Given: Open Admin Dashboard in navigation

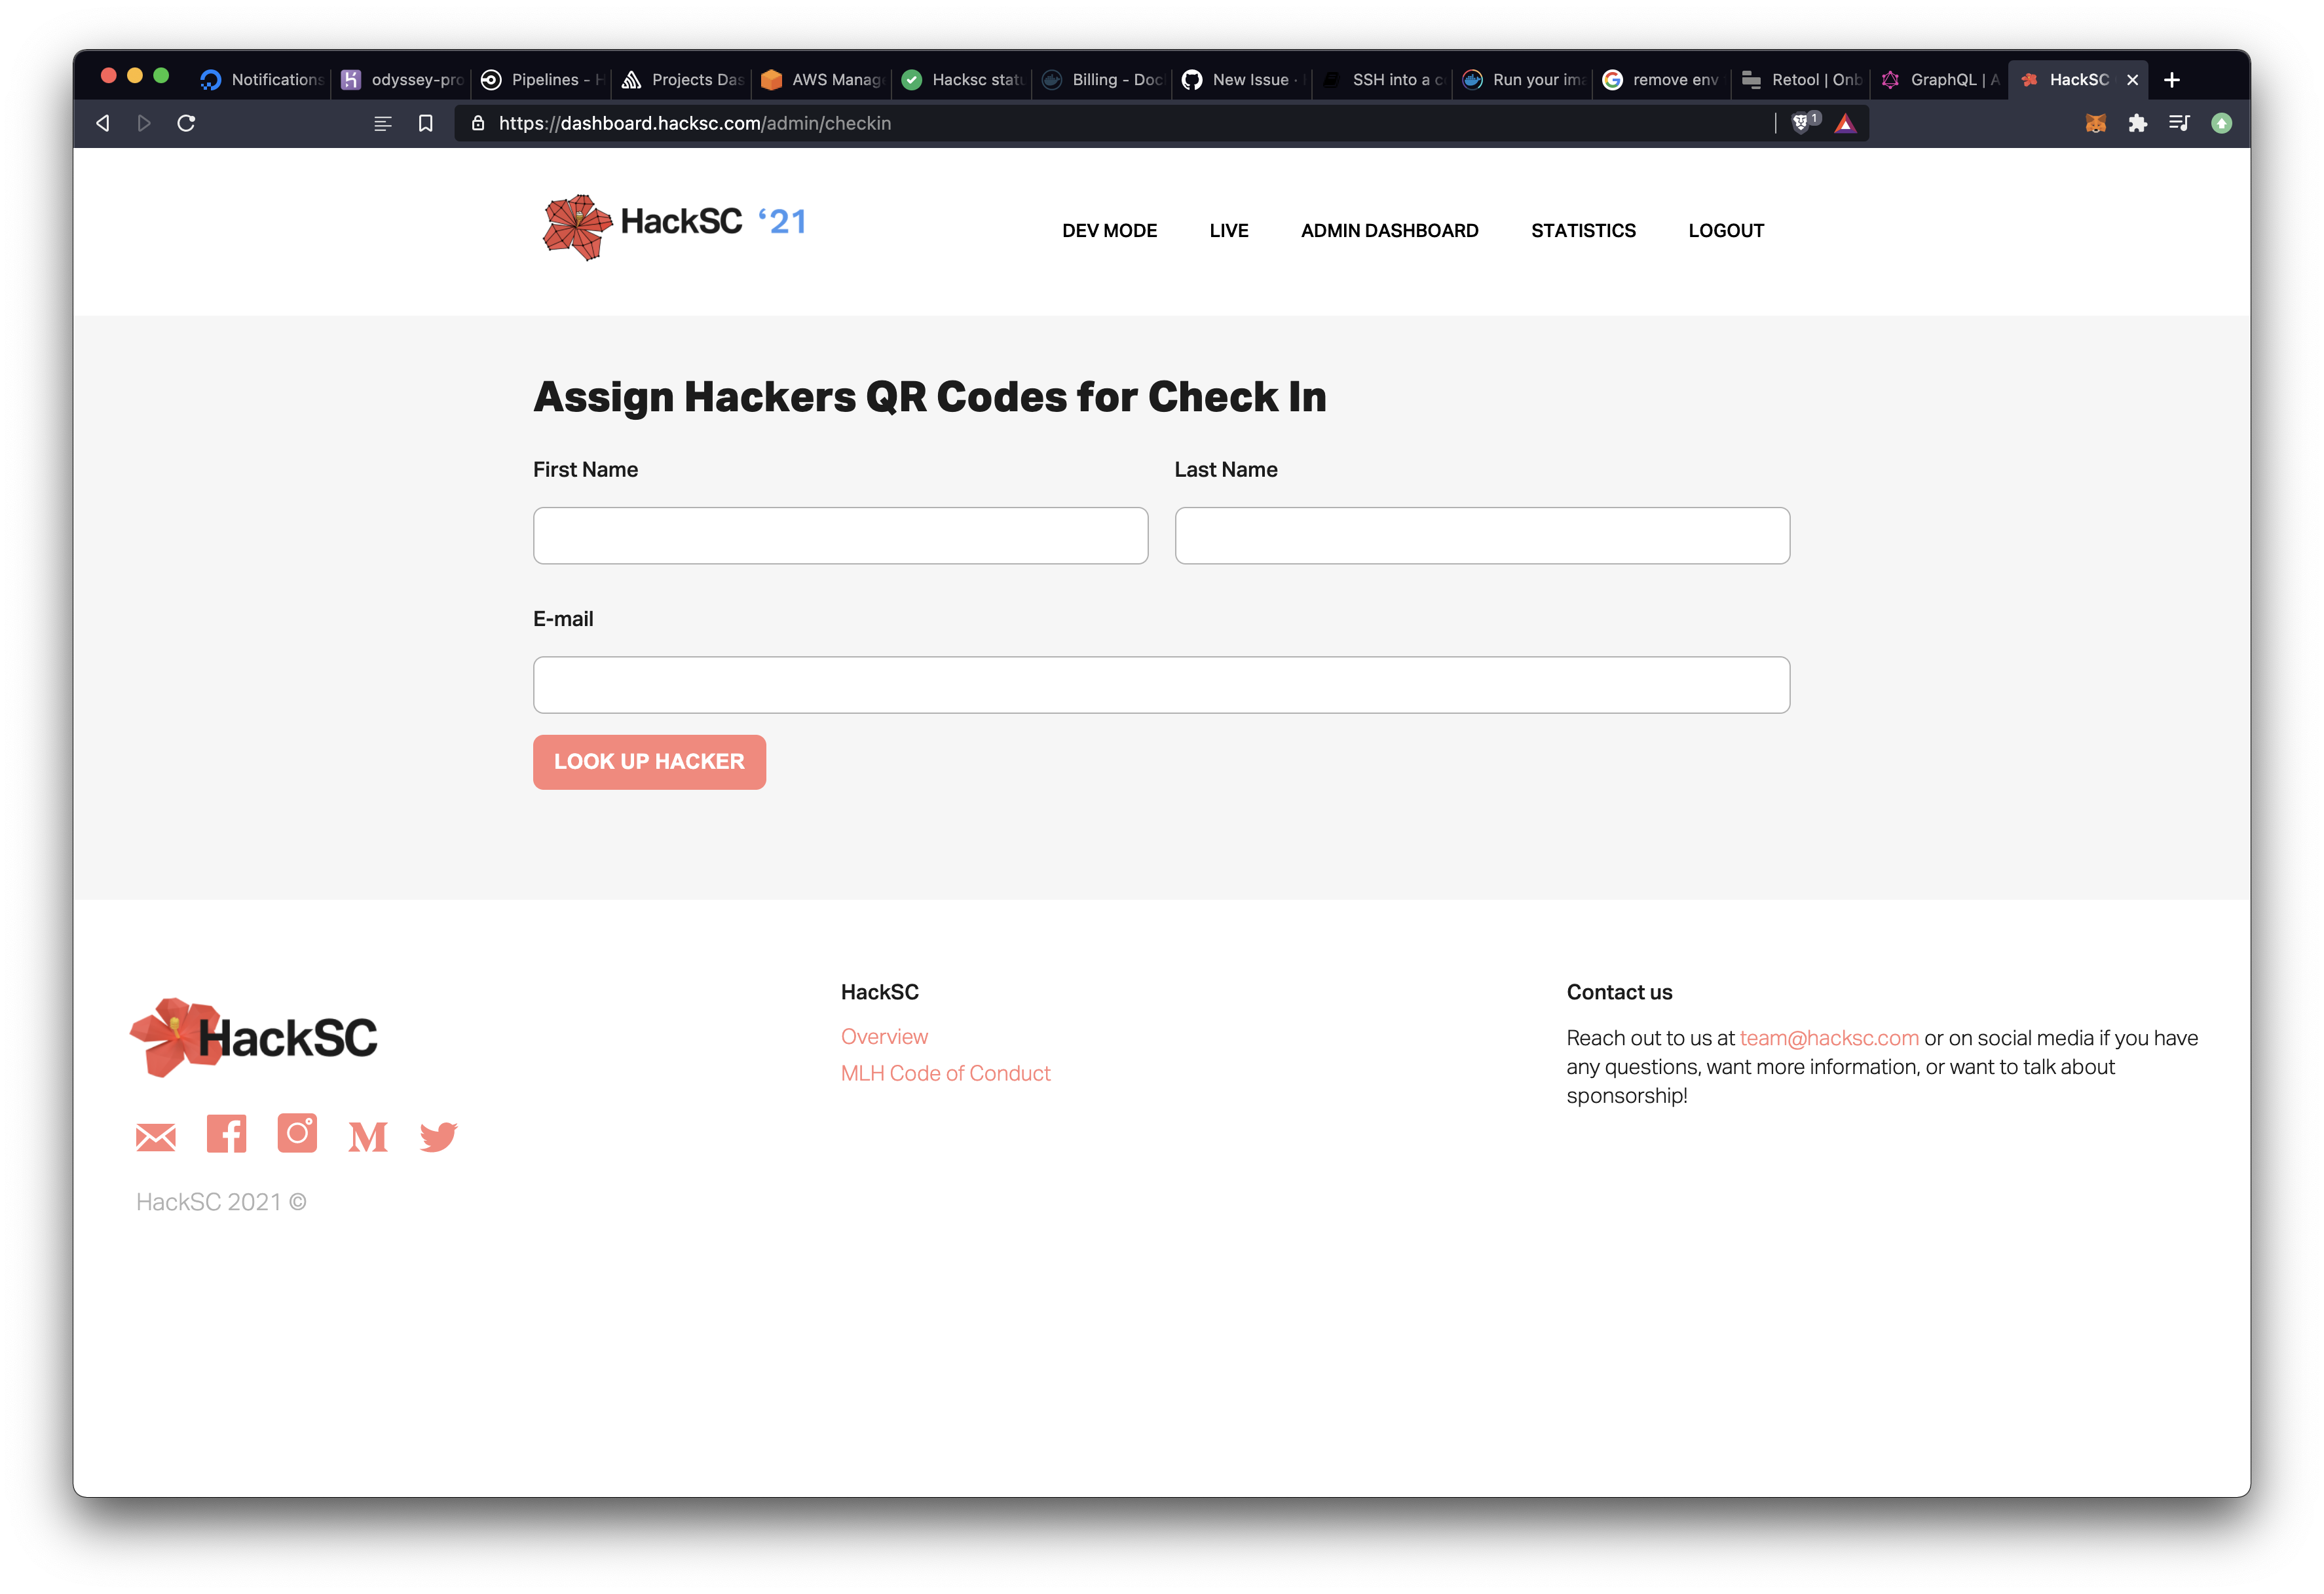Looking at the screenshot, I should coord(1389,231).
